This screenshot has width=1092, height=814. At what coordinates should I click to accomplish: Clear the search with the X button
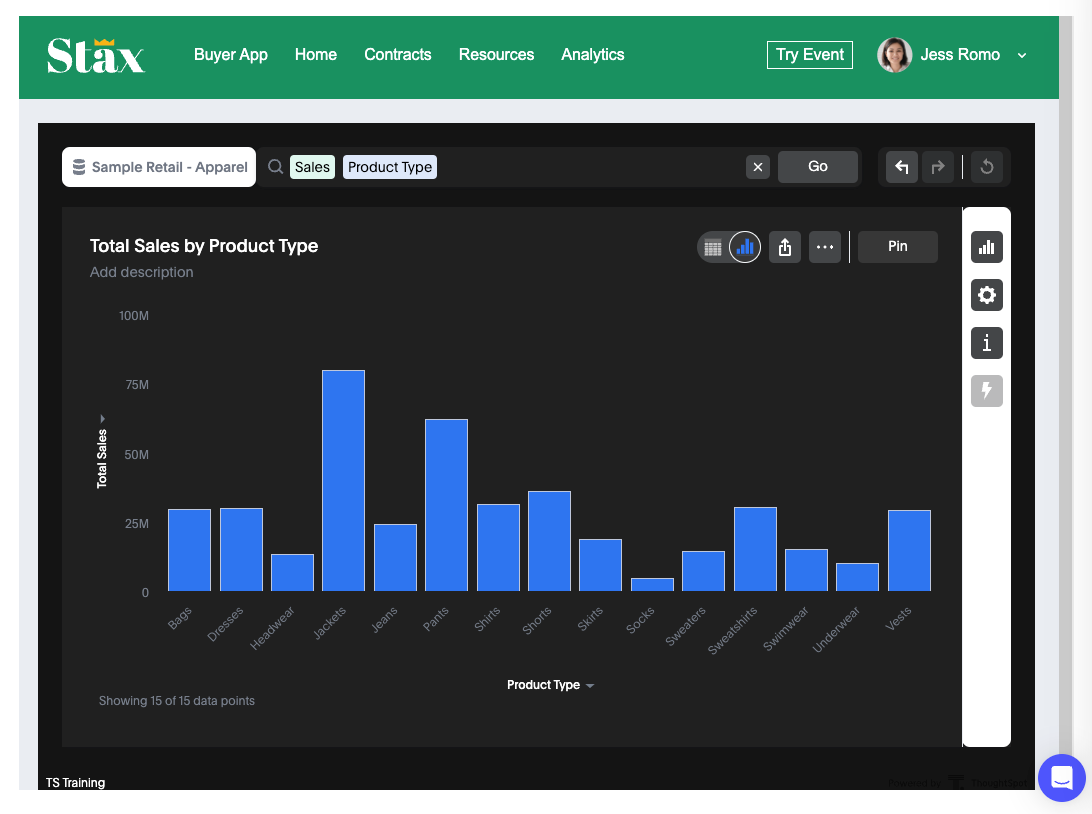[757, 166]
